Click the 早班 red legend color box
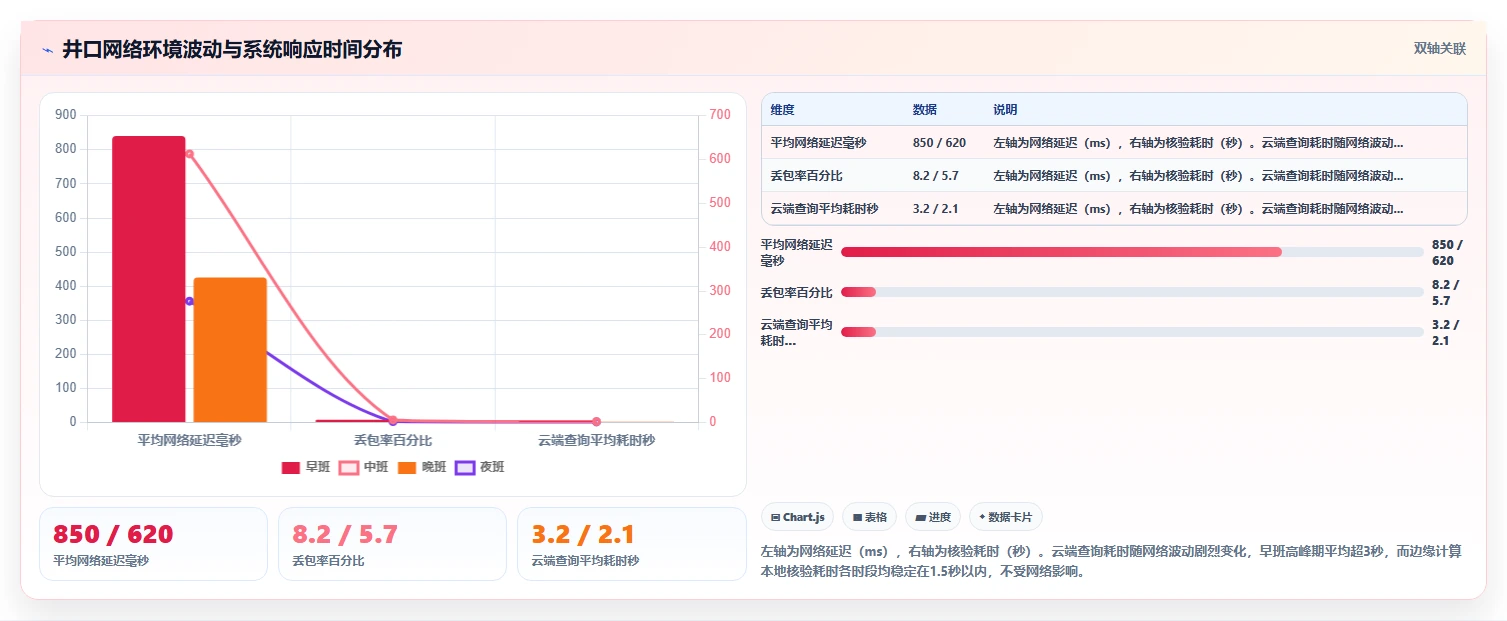This screenshot has width=1507, height=621. 291,467
